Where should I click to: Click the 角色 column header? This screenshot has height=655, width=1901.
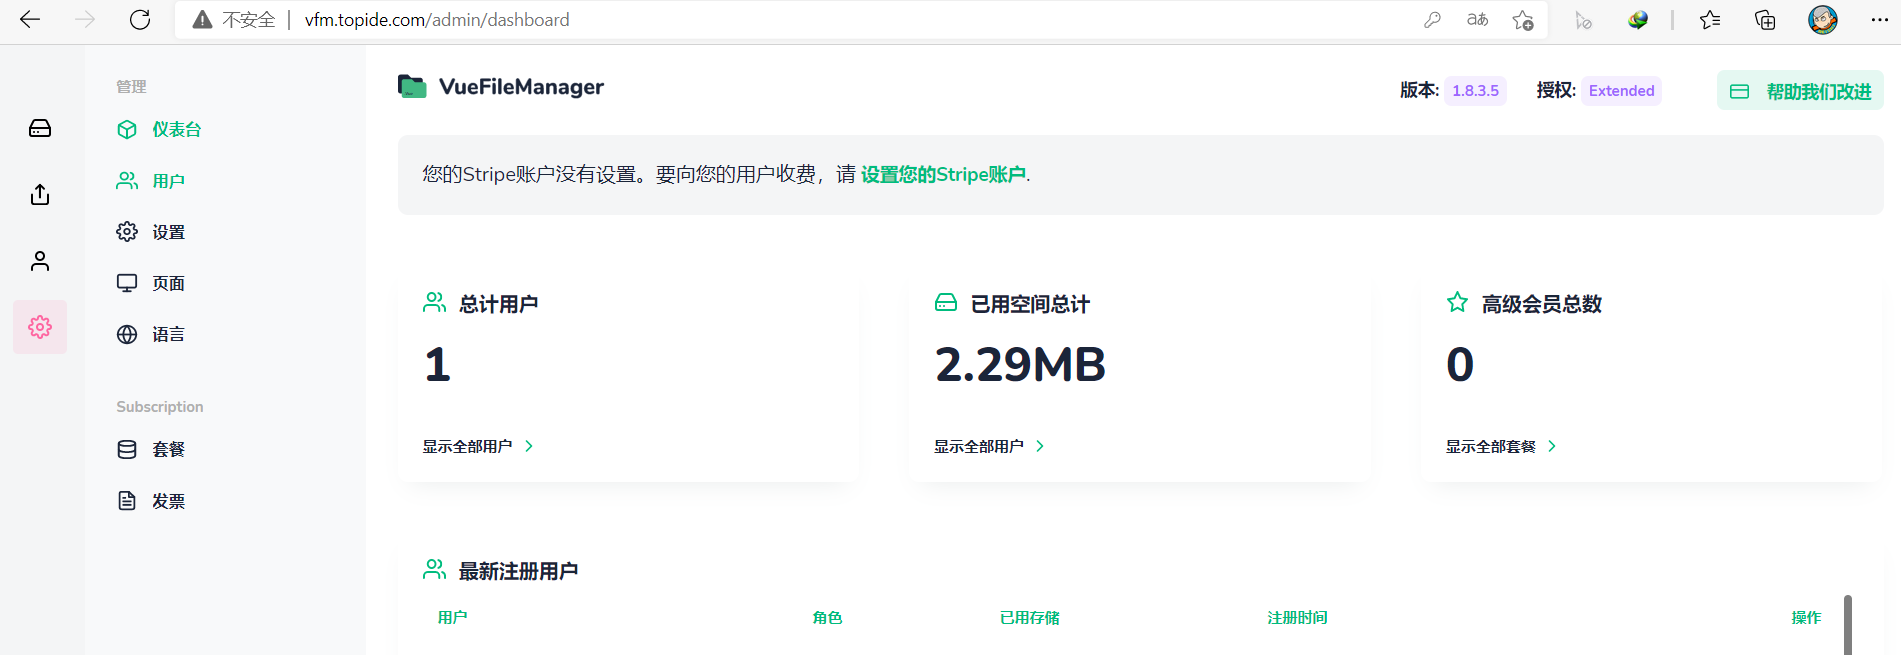click(828, 618)
